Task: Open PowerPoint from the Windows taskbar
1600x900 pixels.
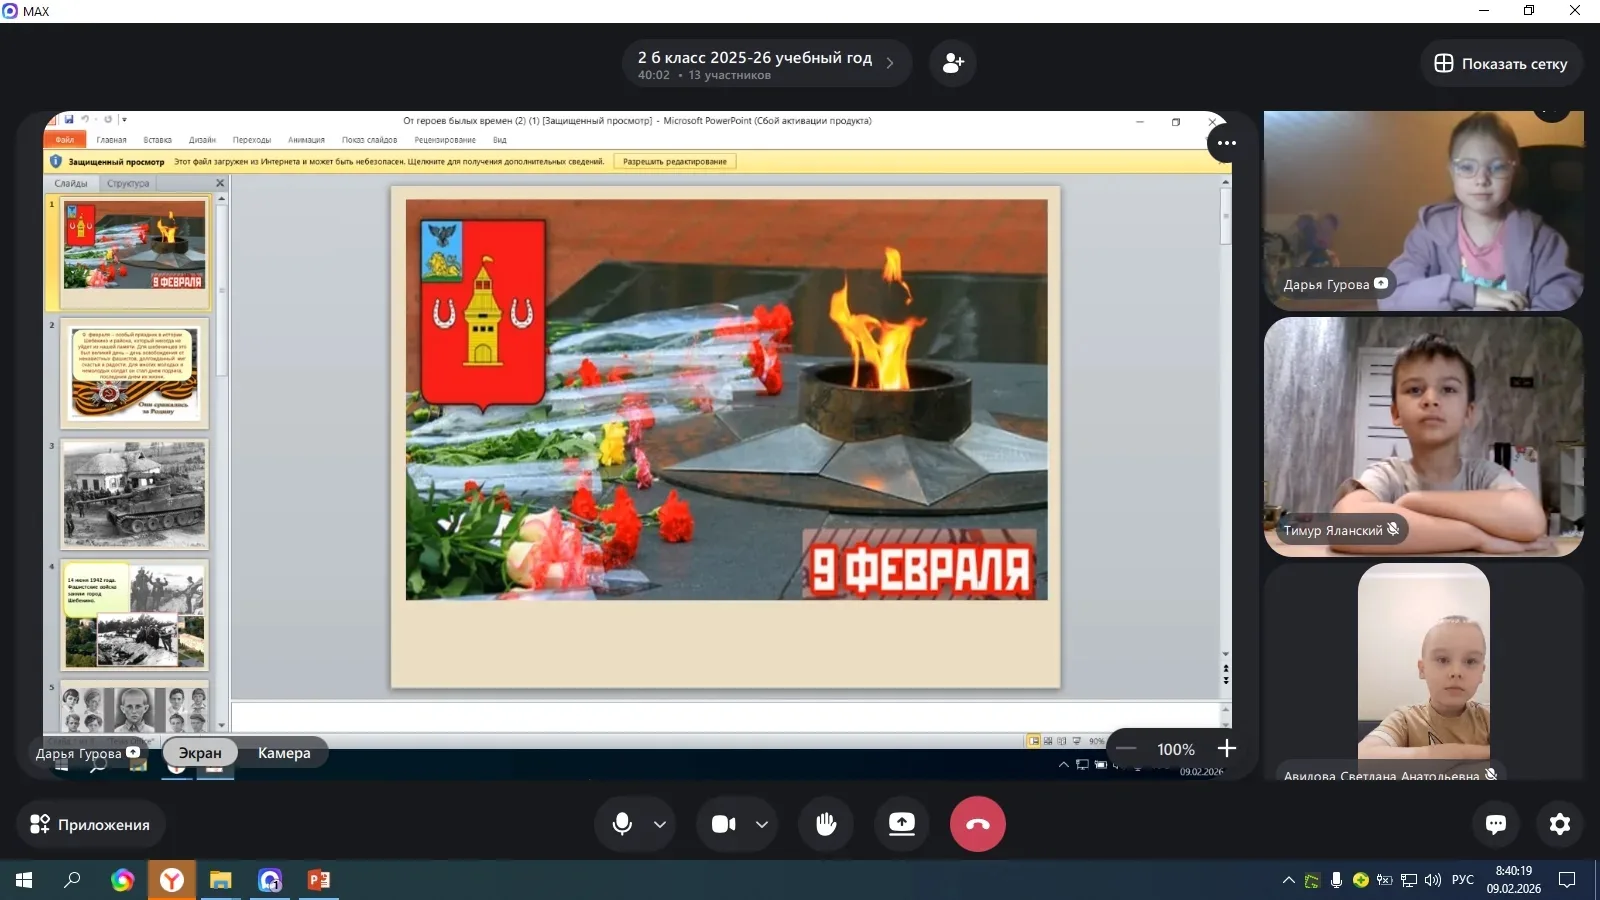Action: [319, 880]
